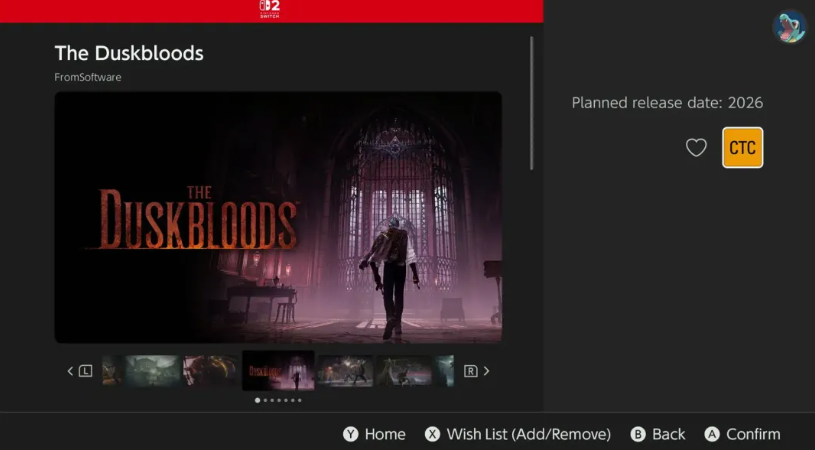Click the left arrow before L button
Screen dimensions: 815x450
[70, 371]
